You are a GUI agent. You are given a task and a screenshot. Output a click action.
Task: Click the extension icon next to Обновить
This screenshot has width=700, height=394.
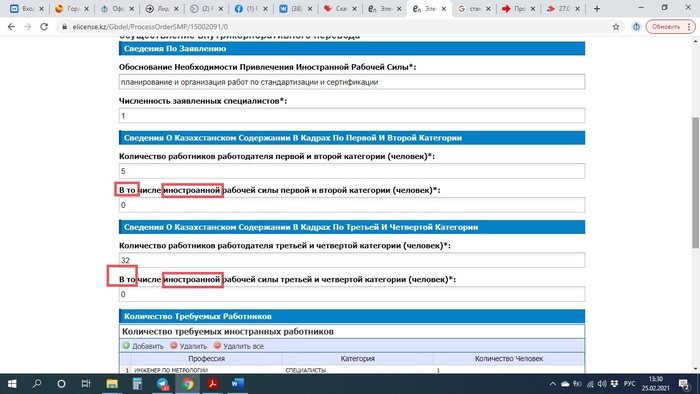click(636, 27)
